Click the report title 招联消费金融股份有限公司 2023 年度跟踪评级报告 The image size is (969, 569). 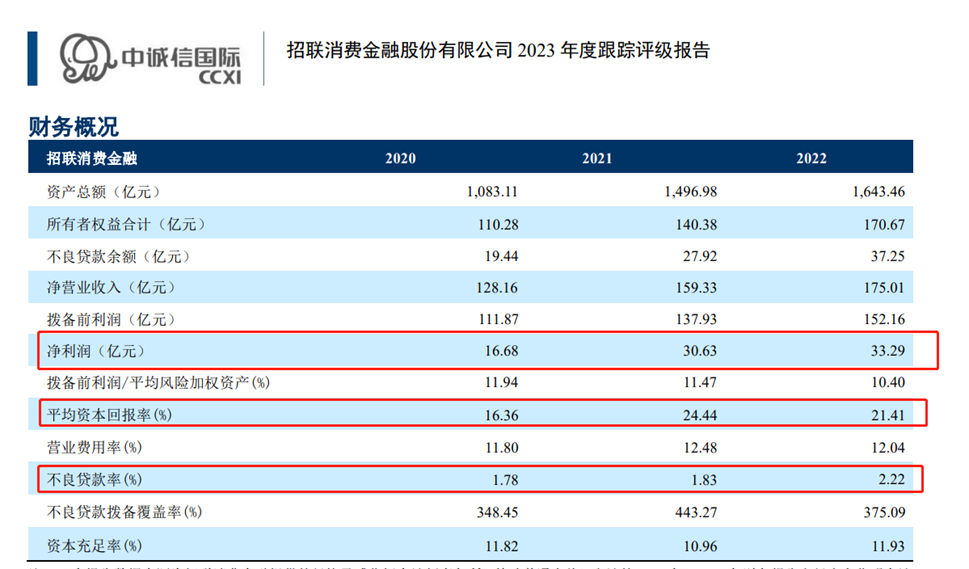(497, 50)
